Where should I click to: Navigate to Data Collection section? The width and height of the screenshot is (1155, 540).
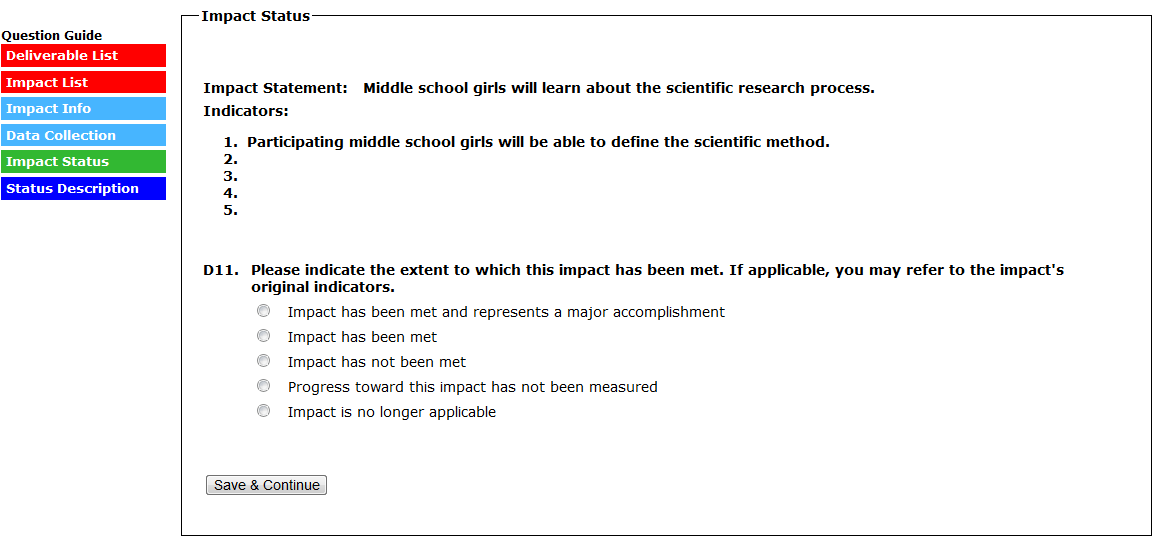pyautogui.click(x=83, y=136)
